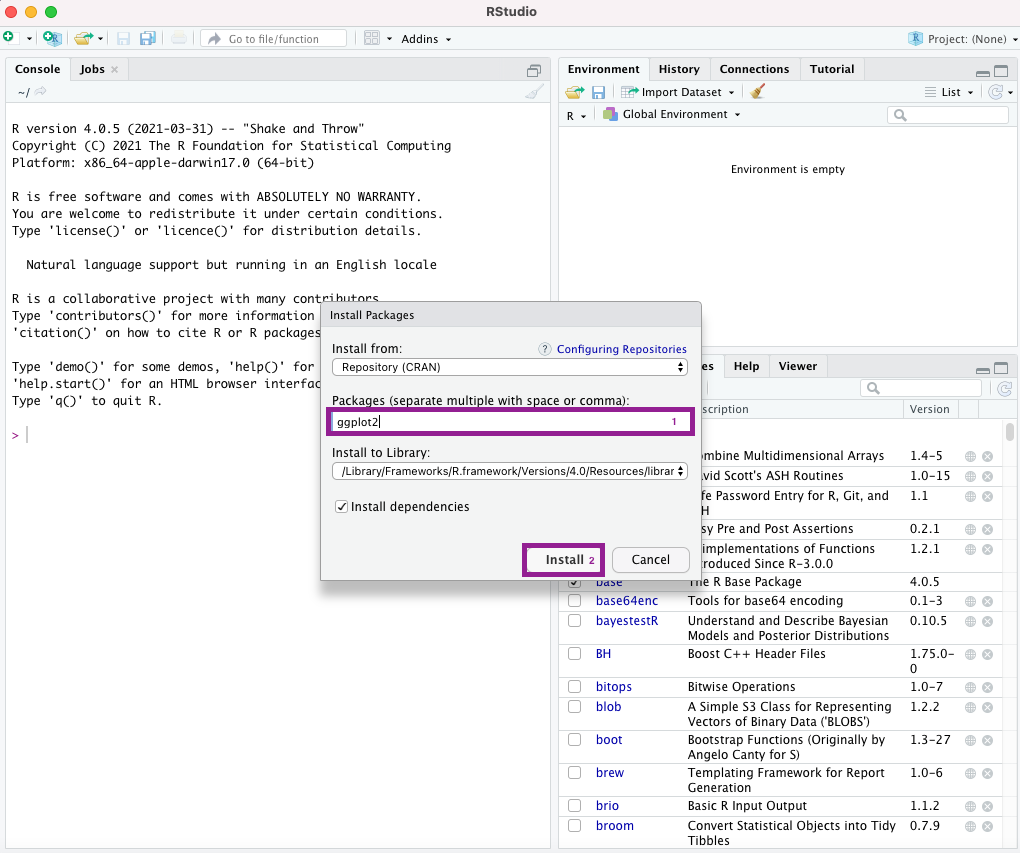
Task: Click the clear environment broom icon
Action: coord(758,92)
